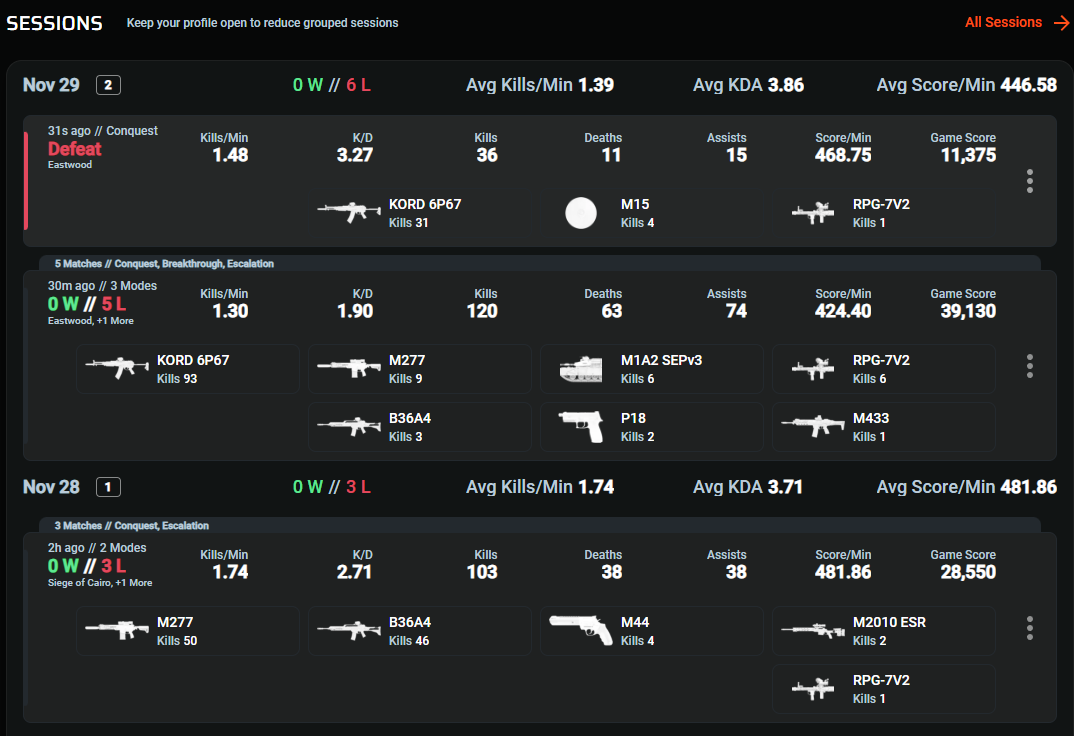Click the Avg KDA 3.86 stat
Image resolution: width=1074 pixels, height=736 pixels.
click(748, 85)
